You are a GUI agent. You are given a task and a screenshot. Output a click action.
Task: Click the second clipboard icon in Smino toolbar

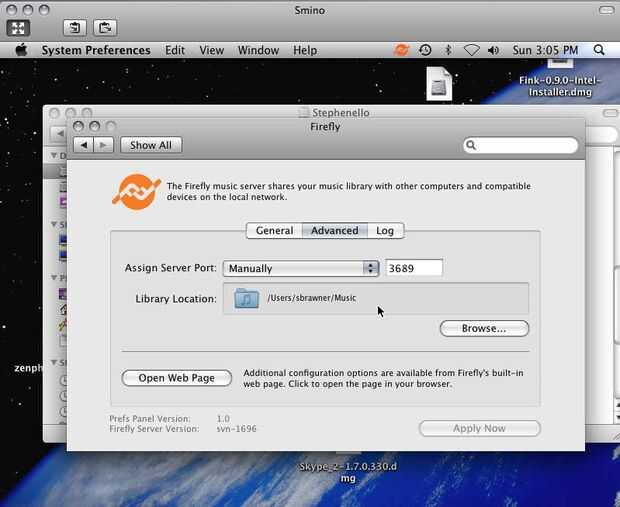click(x=105, y=28)
